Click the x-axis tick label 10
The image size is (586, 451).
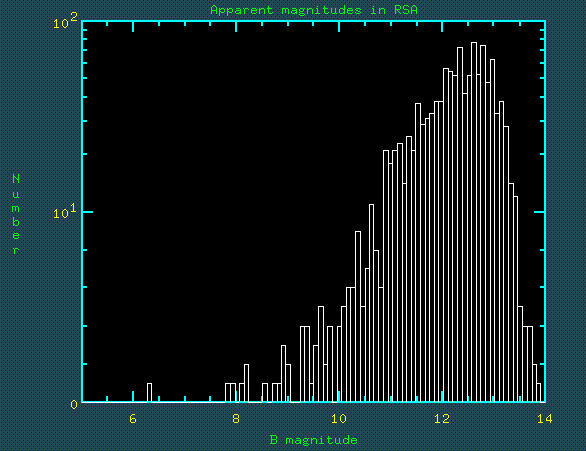[x=339, y=419]
